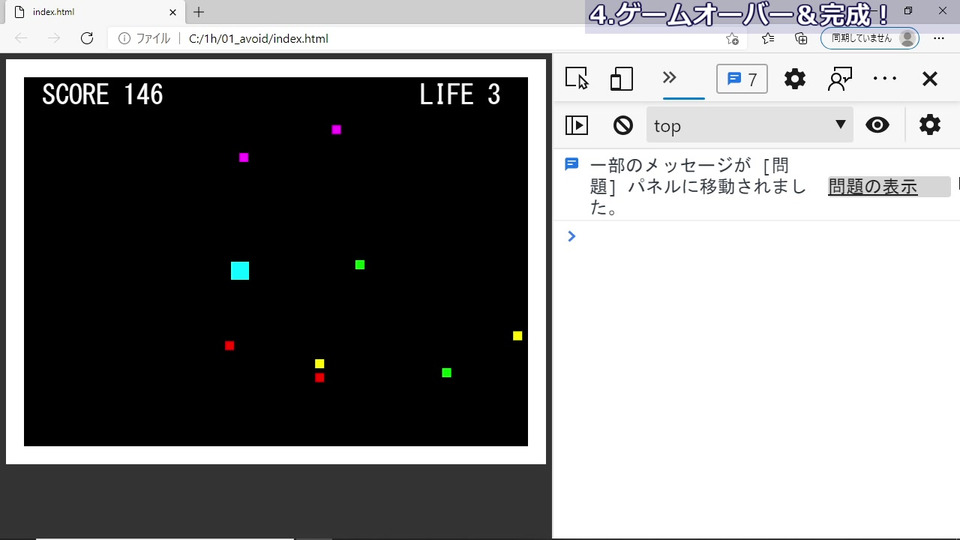Open console settings gear icon
This screenshot has width=960, height=540.
click(x=929, y=125)
